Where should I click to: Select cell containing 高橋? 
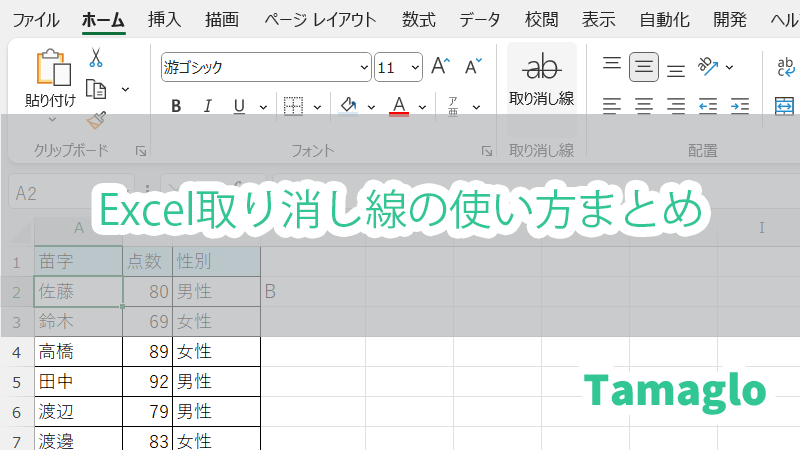(78, 351)
